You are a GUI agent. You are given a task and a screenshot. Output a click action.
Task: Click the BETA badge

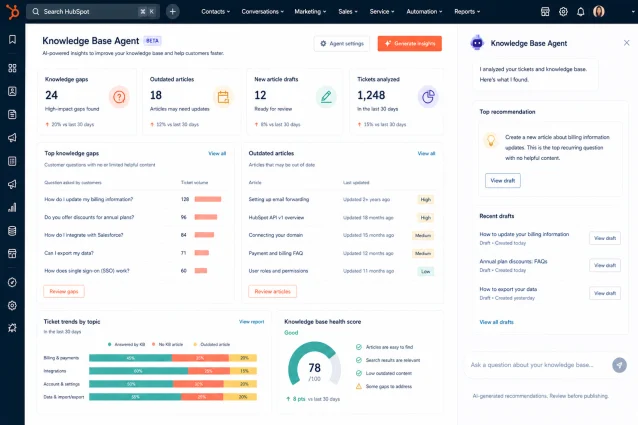(x=153, y=41)
